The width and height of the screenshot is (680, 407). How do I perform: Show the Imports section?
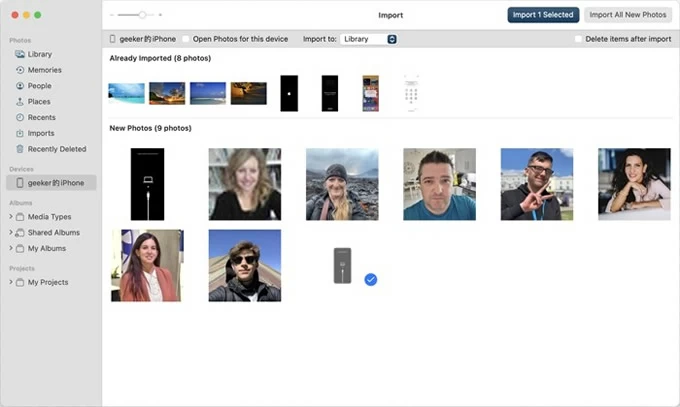pyautogui.click(x=41, y=133)
